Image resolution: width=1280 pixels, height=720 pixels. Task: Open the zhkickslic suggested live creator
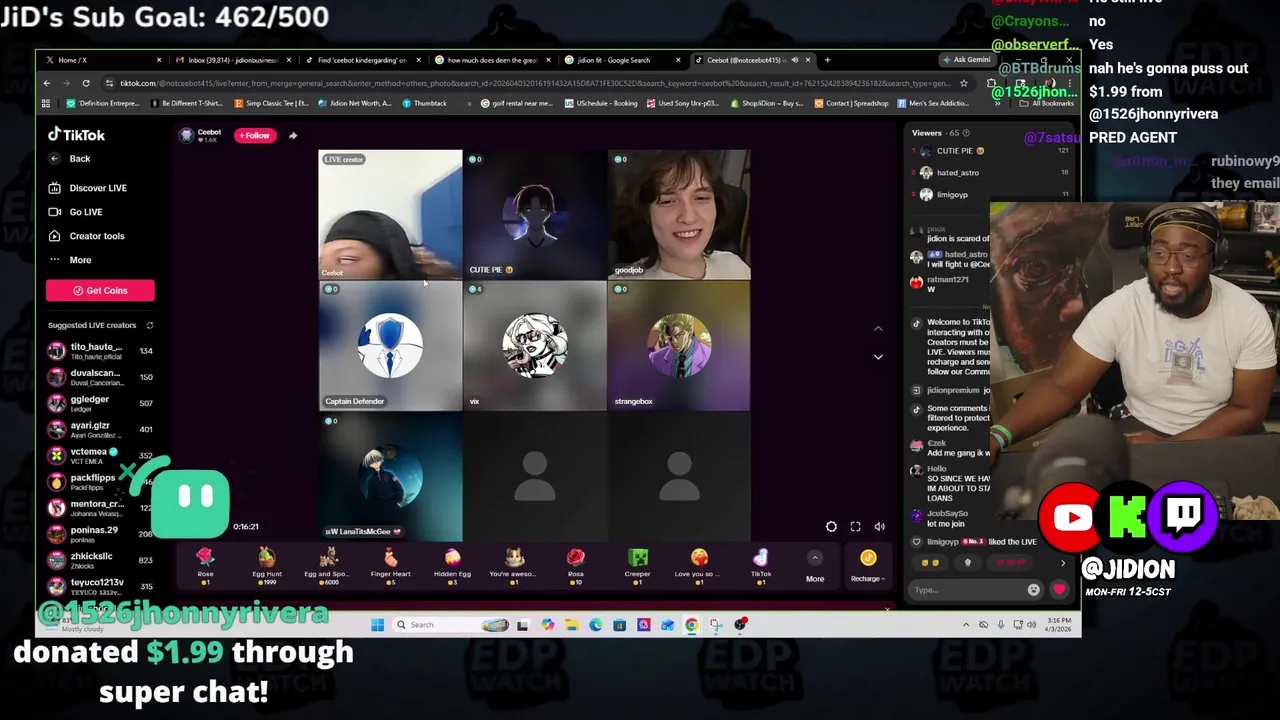[x=100, y=560]
